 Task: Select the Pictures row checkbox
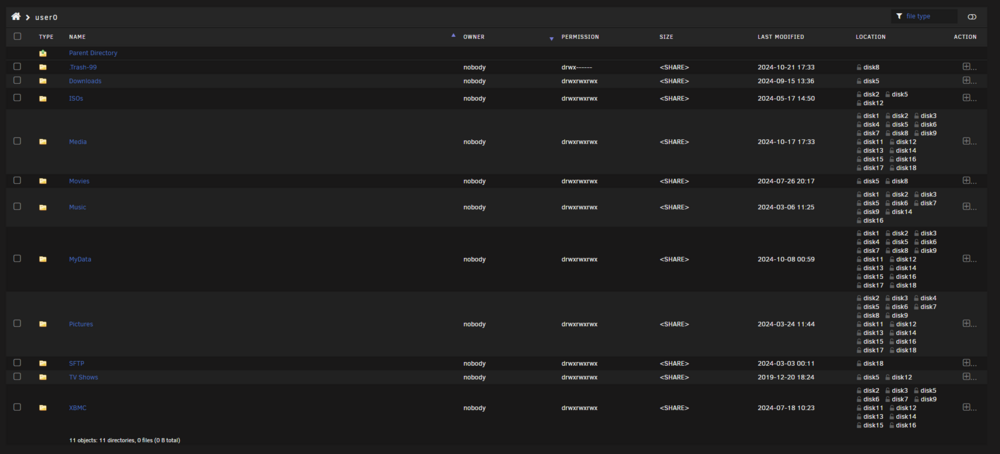pos(17,323)
